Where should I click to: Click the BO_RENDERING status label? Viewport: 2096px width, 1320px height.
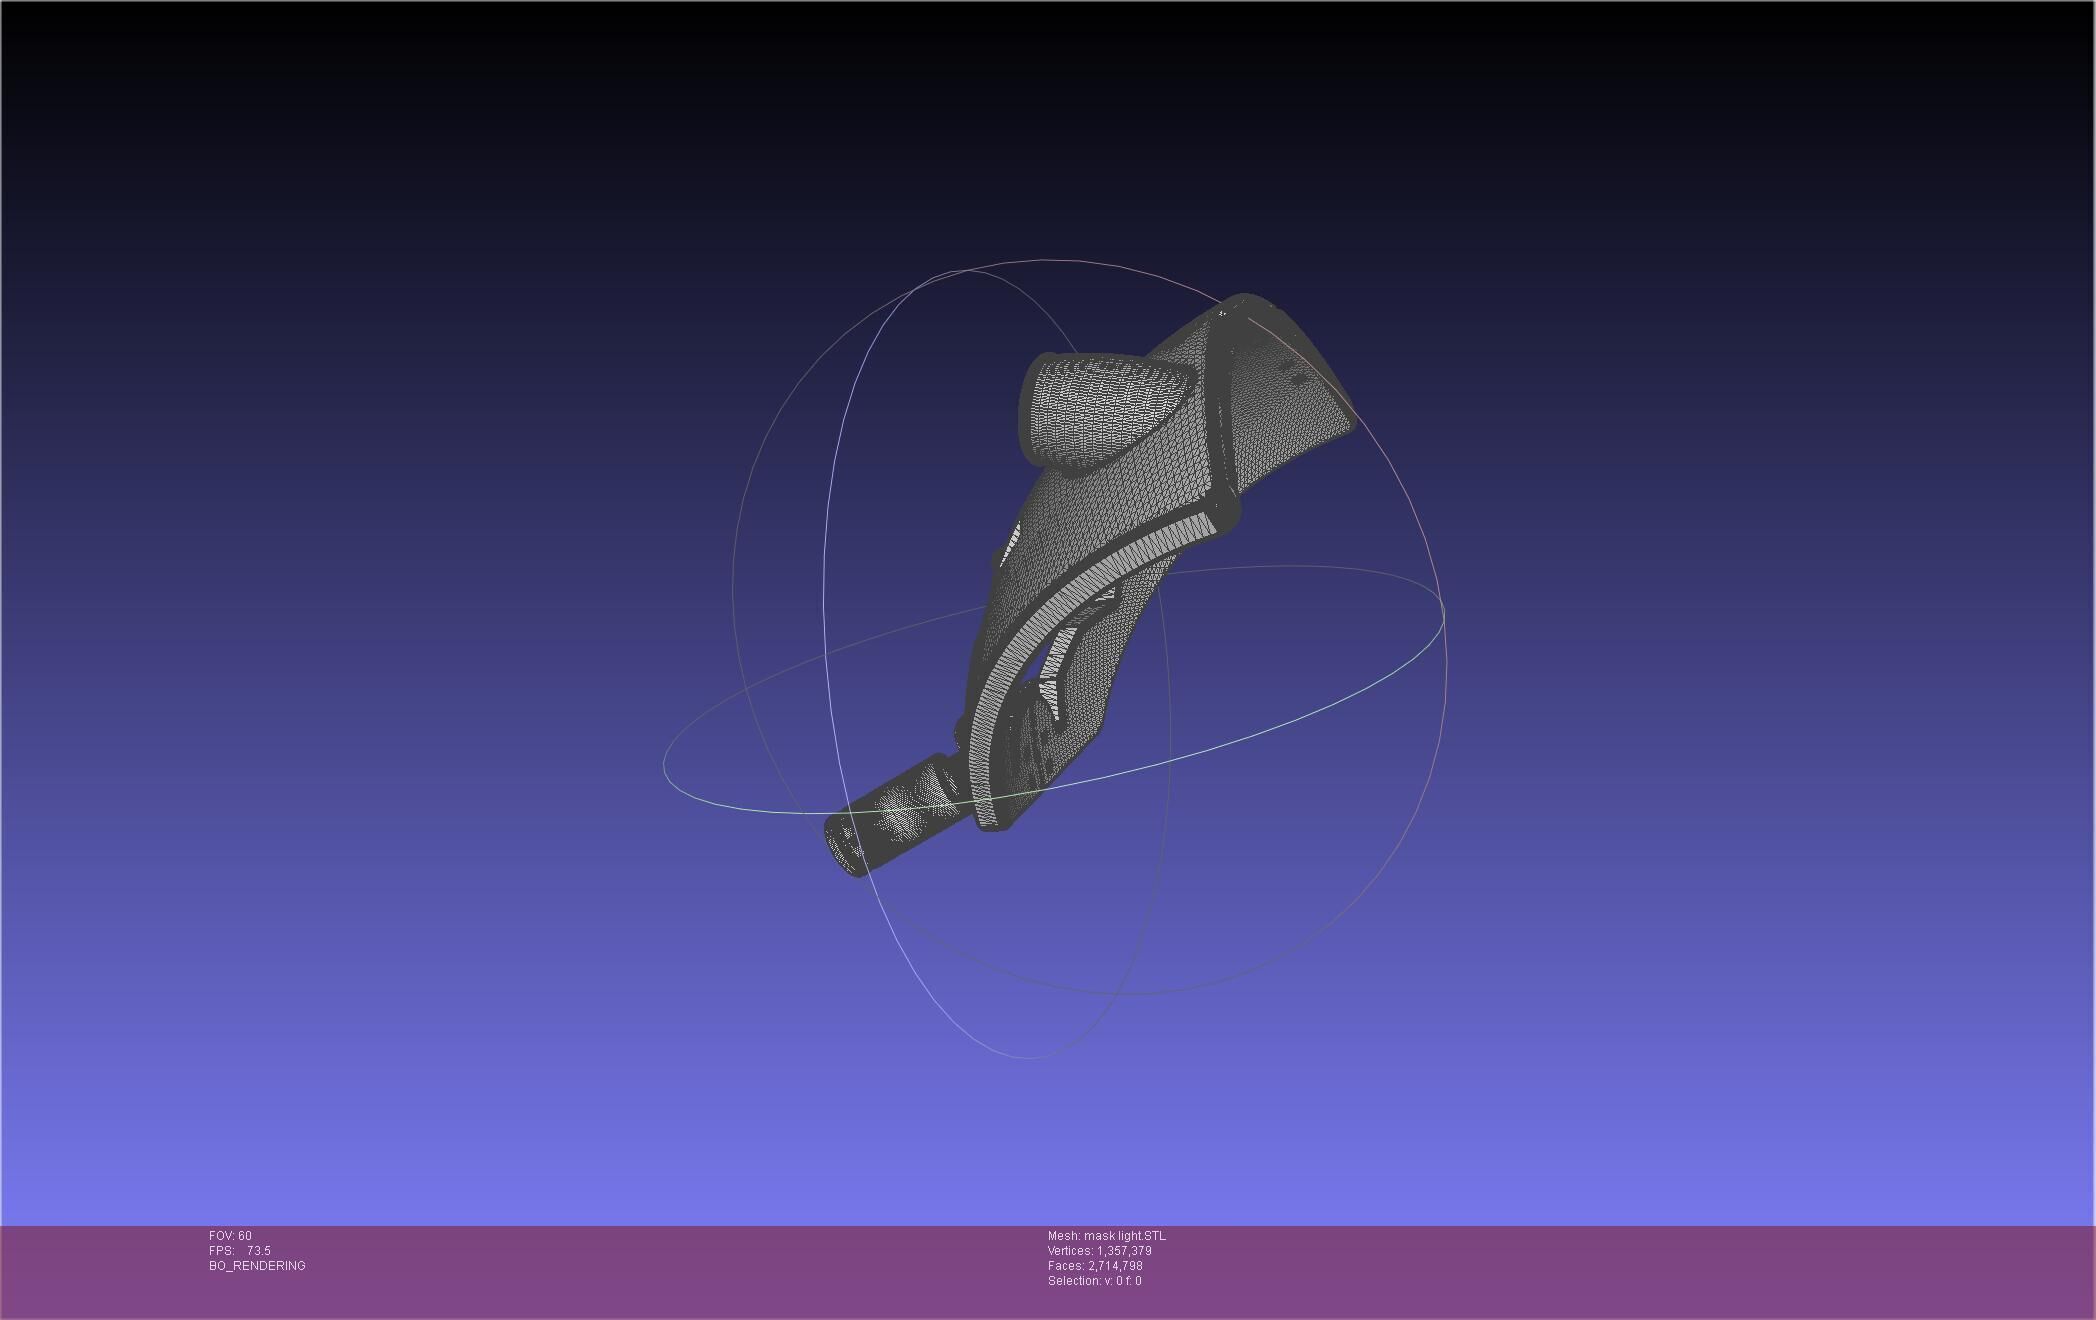[257, 1266]
